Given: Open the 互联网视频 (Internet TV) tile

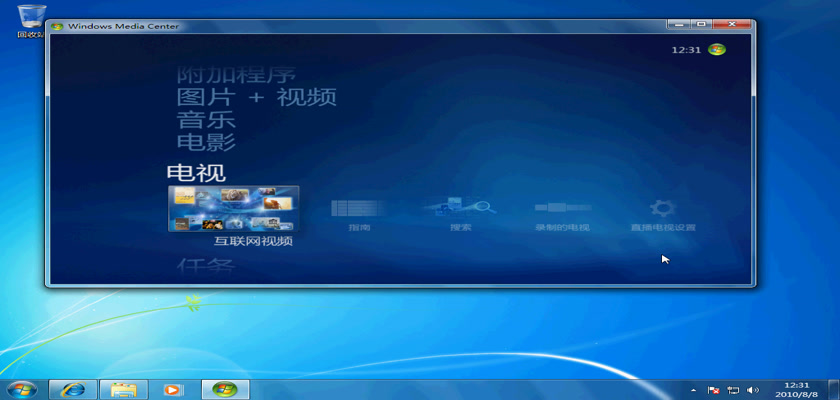Looking at the screenshot, I should click(233, 209).
